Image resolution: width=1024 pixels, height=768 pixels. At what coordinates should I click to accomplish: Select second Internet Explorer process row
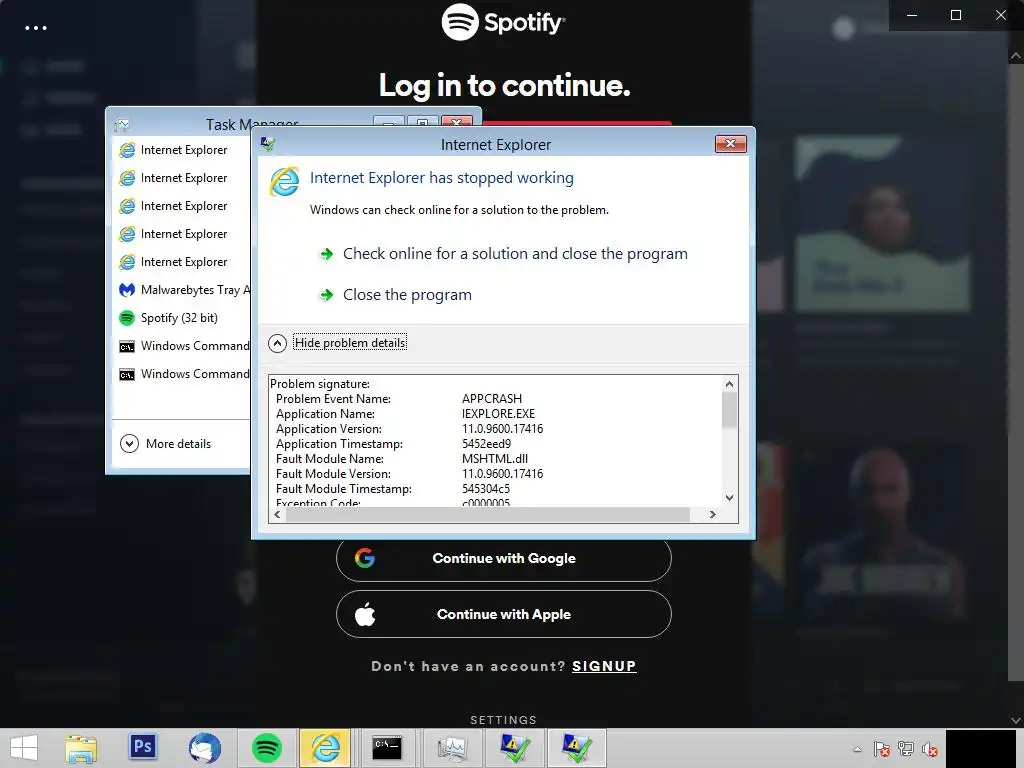(x=182, y=178)
